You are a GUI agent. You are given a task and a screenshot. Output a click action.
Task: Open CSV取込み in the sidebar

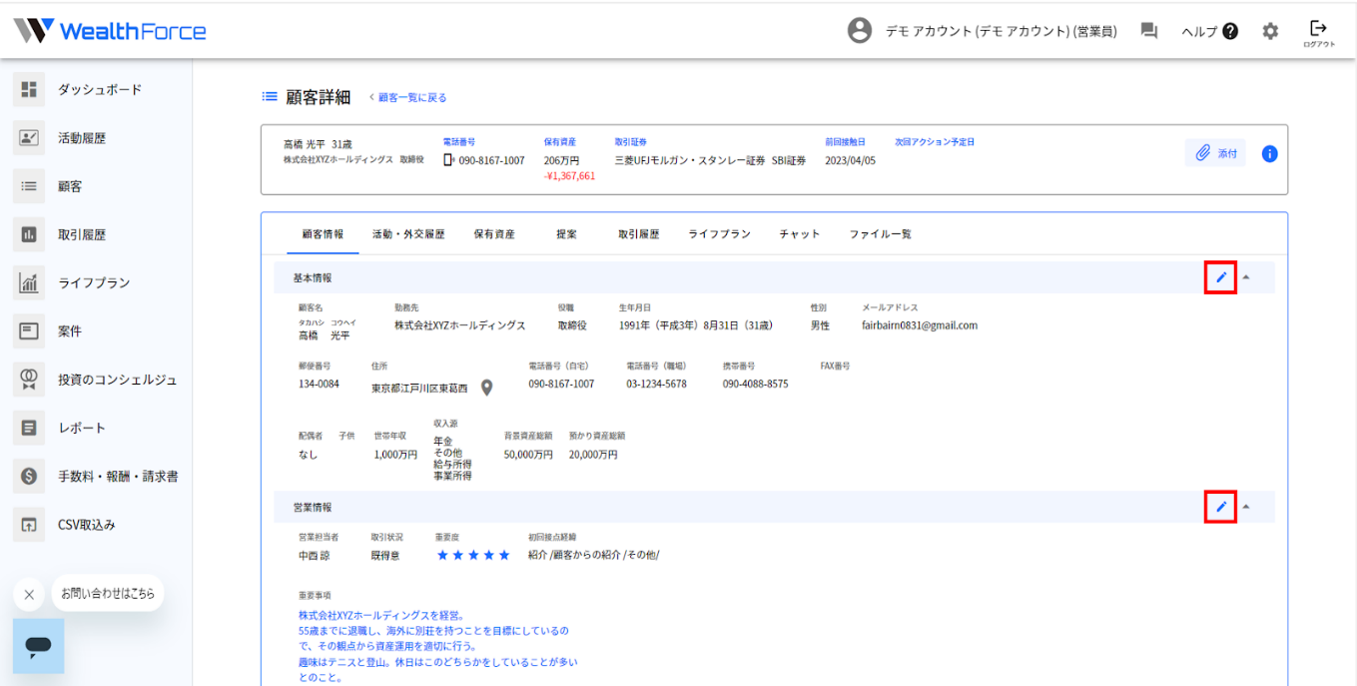tap(86, 525)
